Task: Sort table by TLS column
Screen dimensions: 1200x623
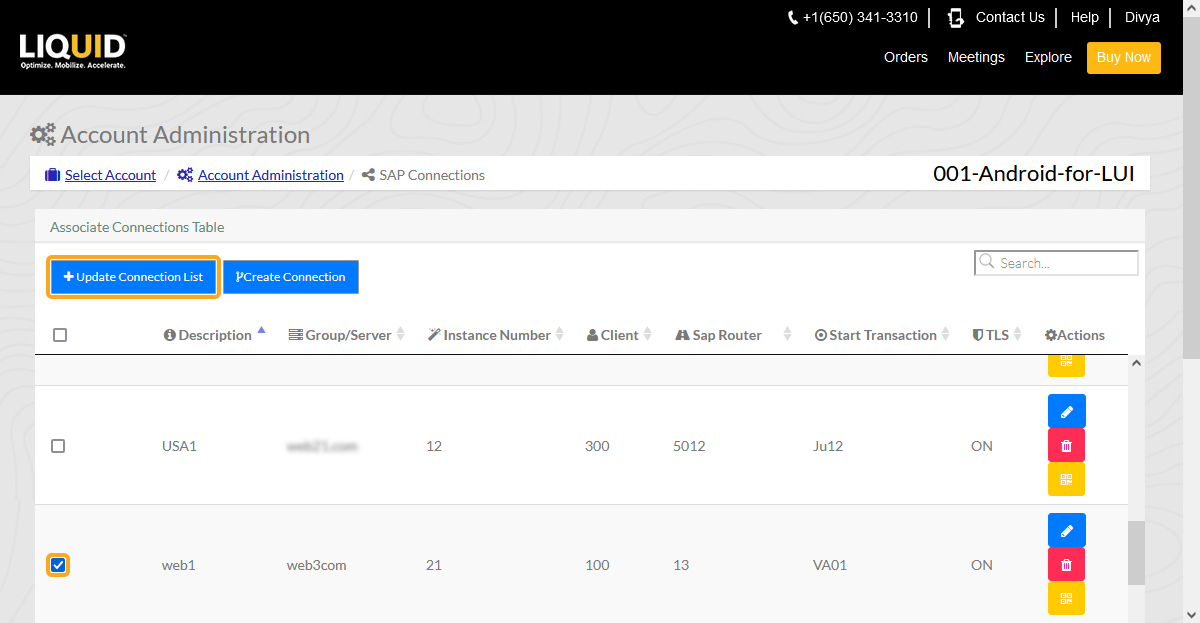Action: click(997, 335)
